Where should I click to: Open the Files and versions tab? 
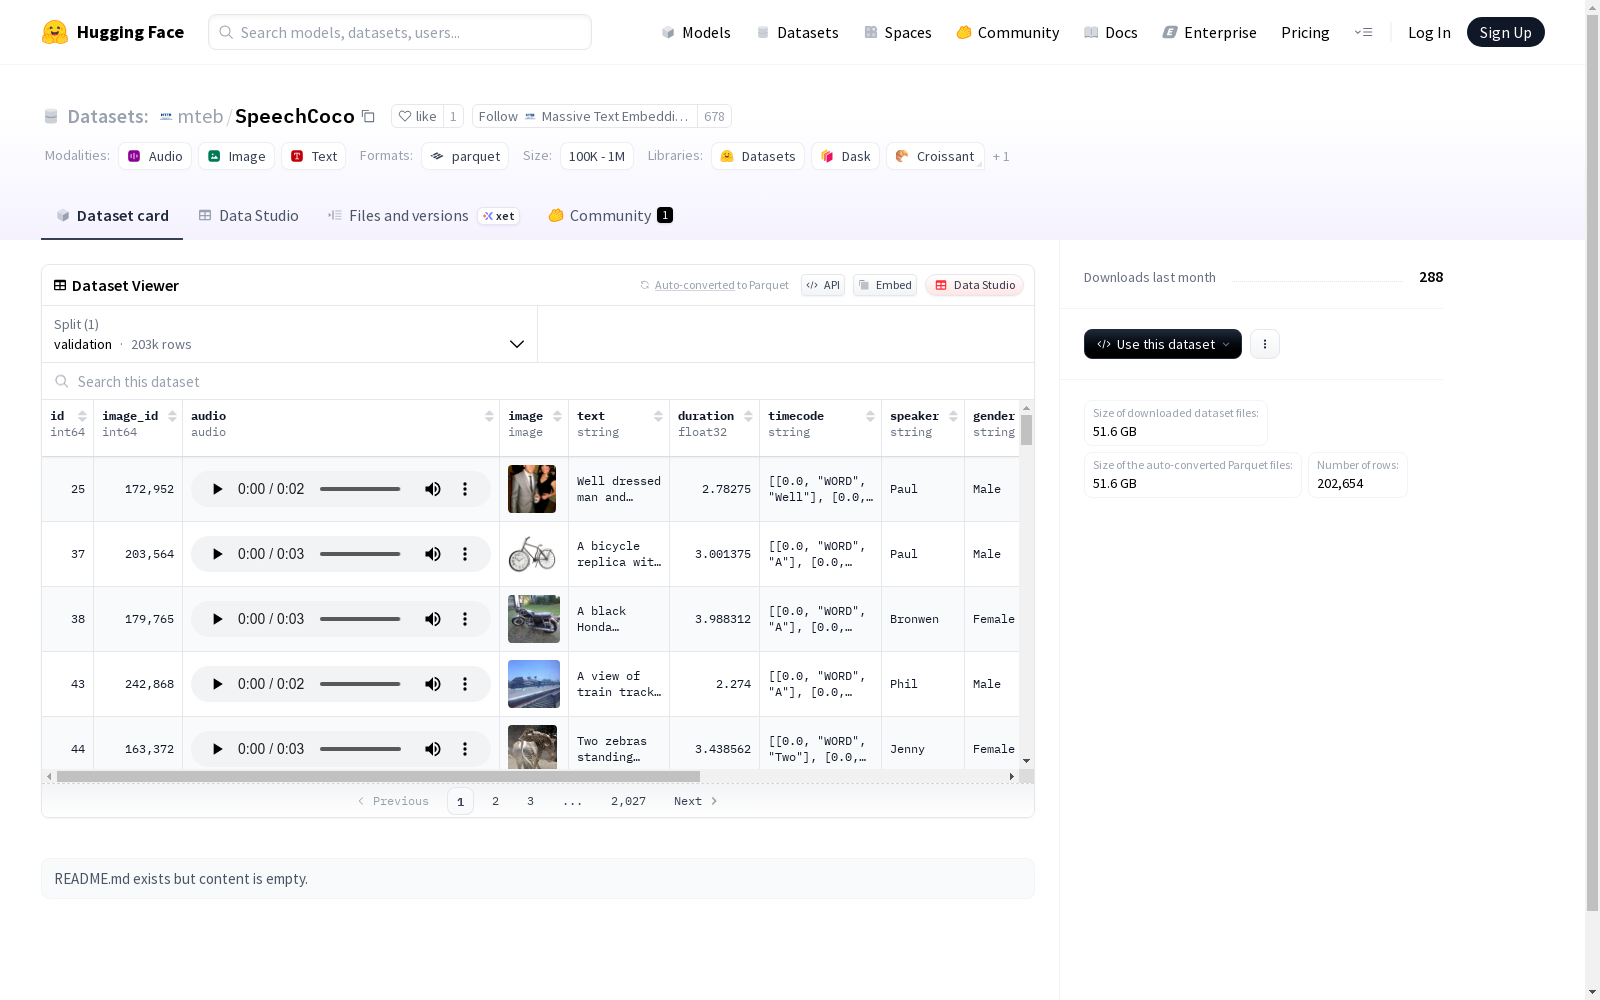coord(423,216)
